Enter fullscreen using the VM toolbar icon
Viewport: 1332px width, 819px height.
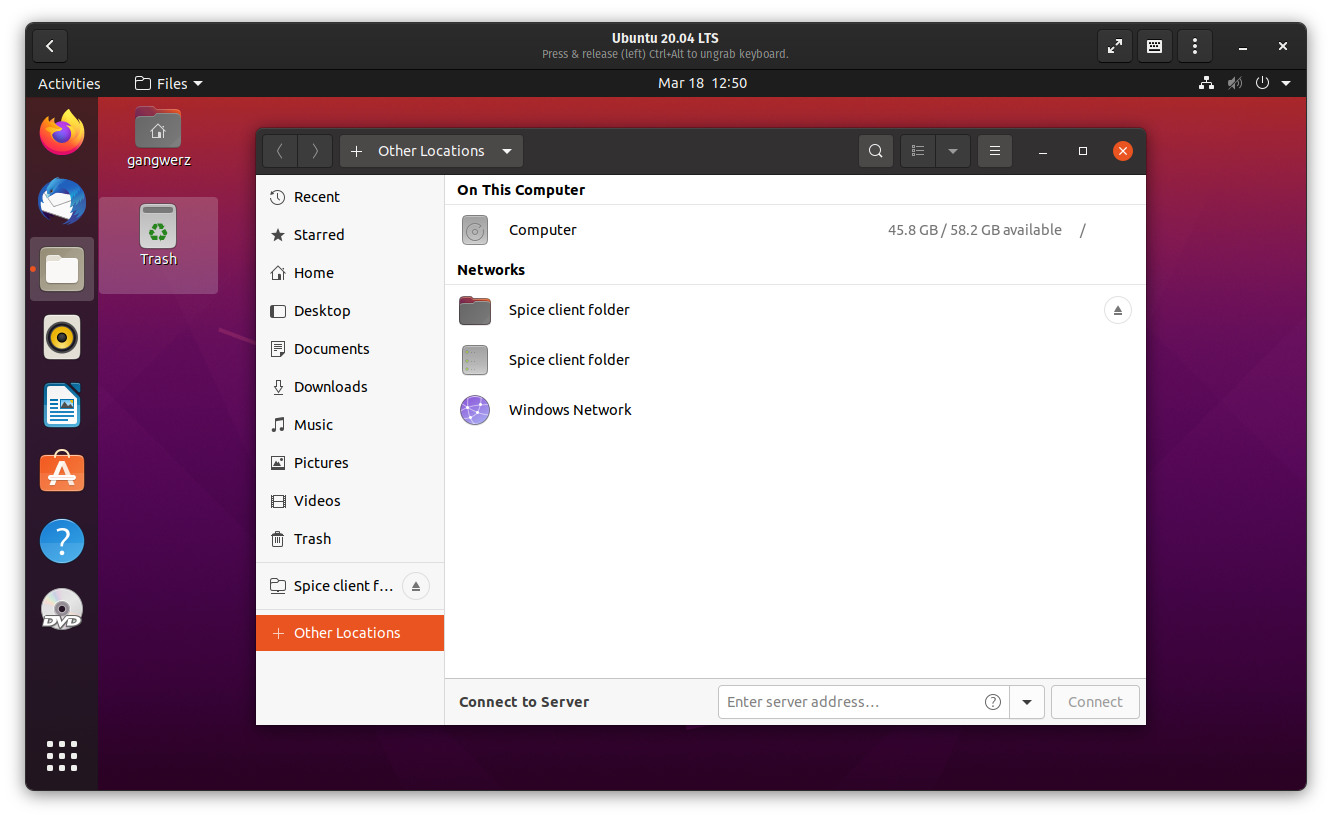[x=1114, y=46]
